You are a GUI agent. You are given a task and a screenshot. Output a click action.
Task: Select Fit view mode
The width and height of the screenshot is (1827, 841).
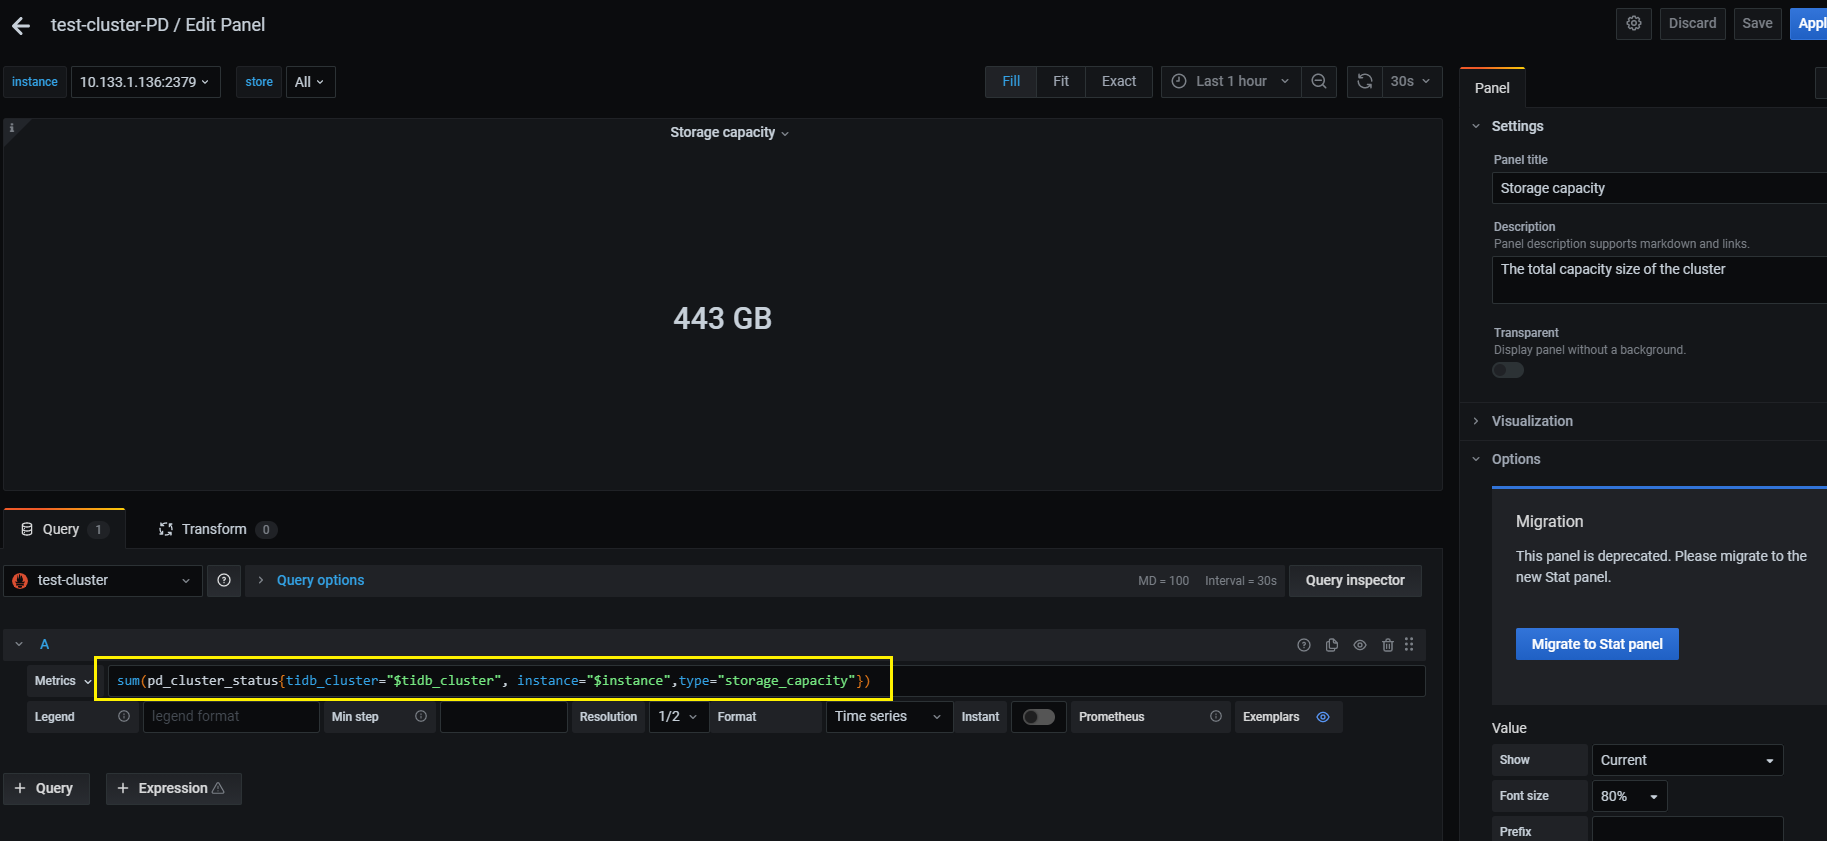(x=1061, y=81)
